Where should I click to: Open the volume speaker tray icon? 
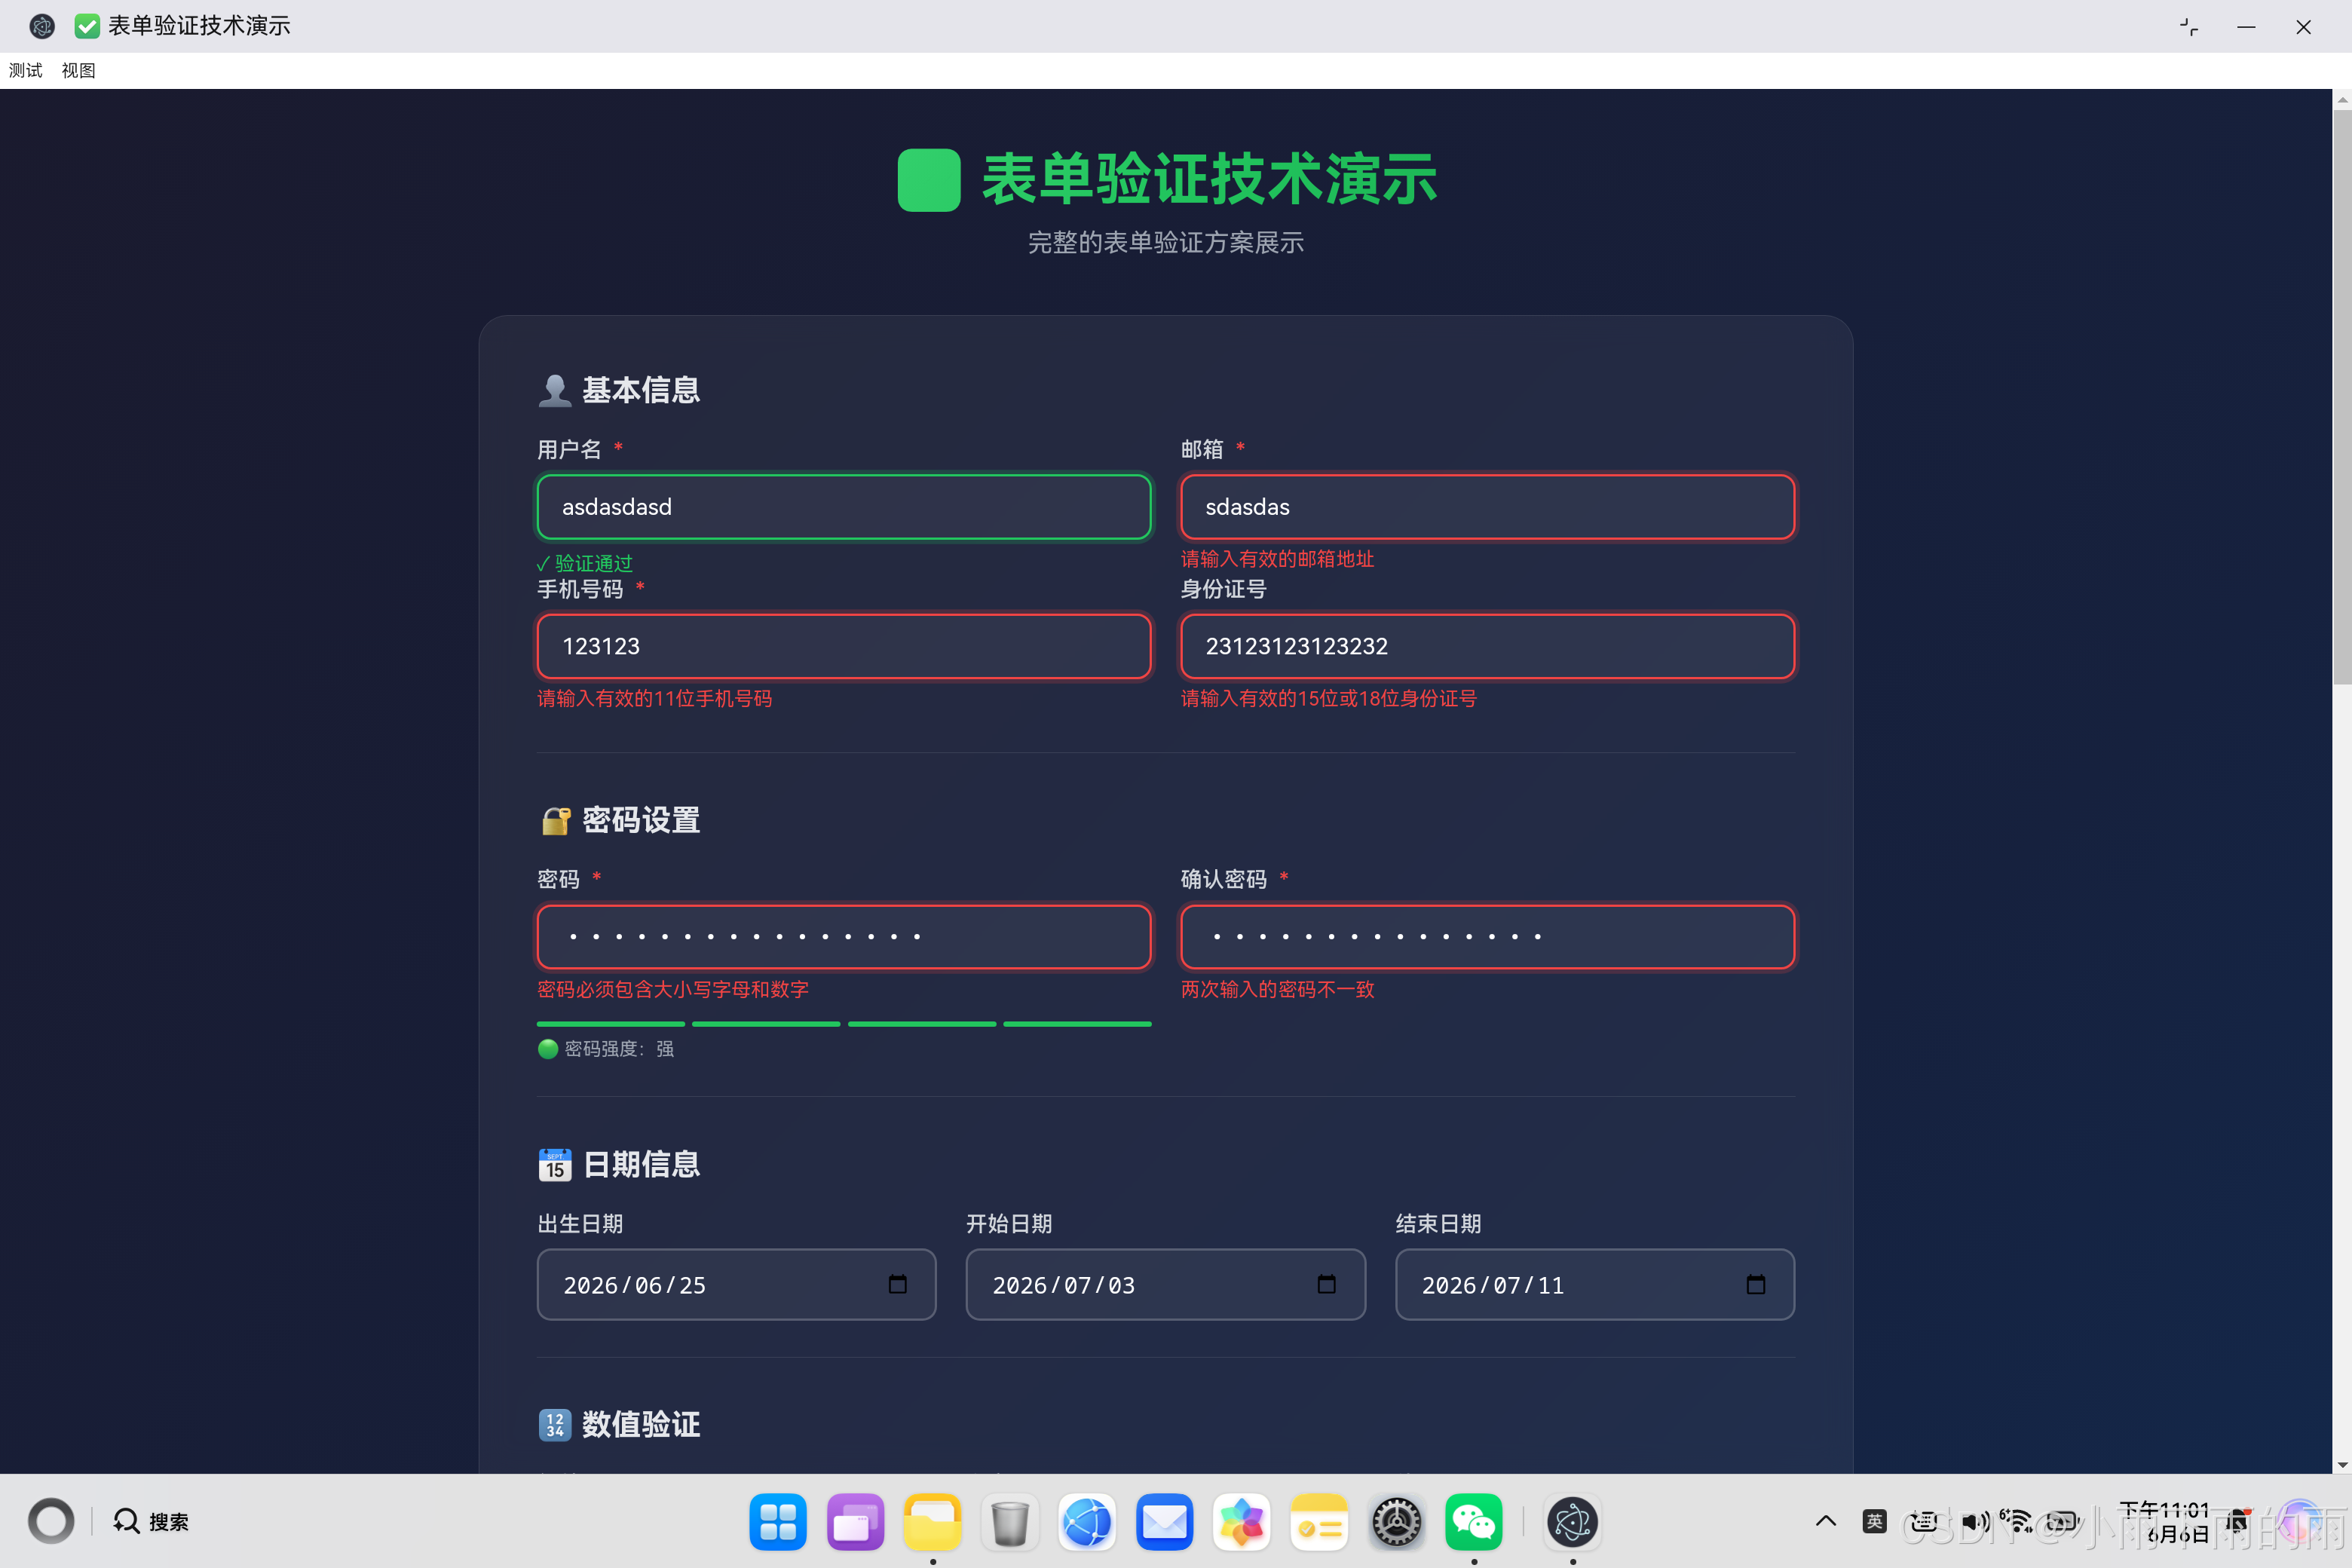pos(1975,1521)
